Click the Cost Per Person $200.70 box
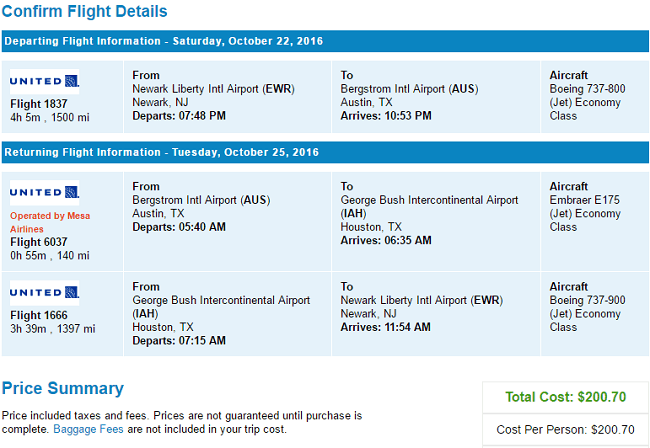This screenshot has height=448, width=650. pyautogui.click(x=565, y=429)
